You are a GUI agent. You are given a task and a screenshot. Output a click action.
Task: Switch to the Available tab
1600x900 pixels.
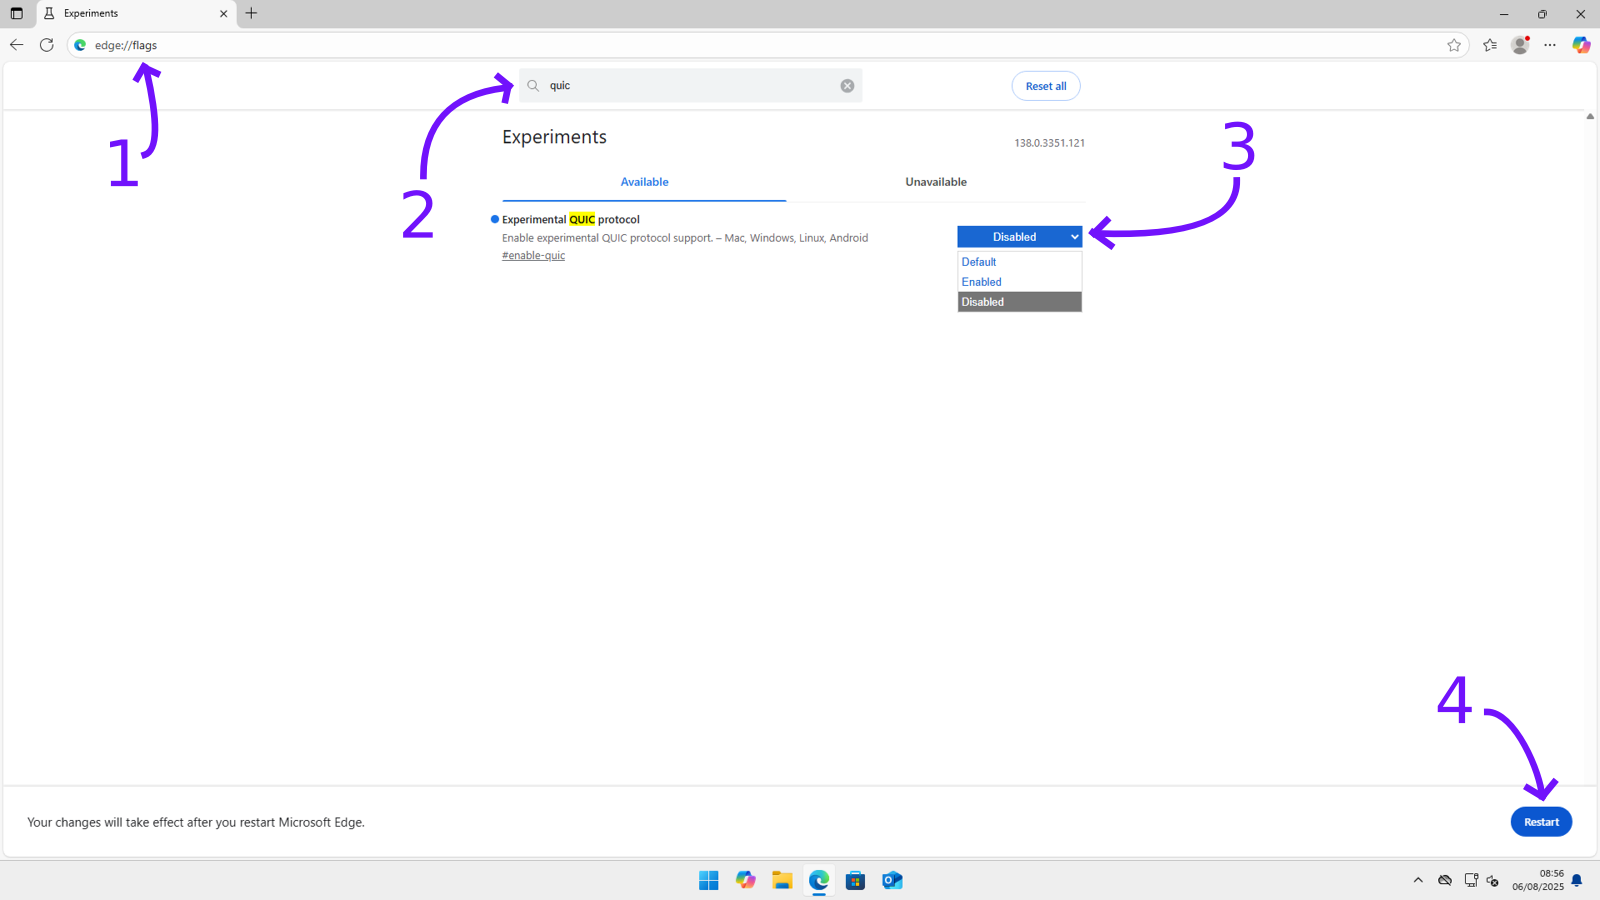(644, 182)
